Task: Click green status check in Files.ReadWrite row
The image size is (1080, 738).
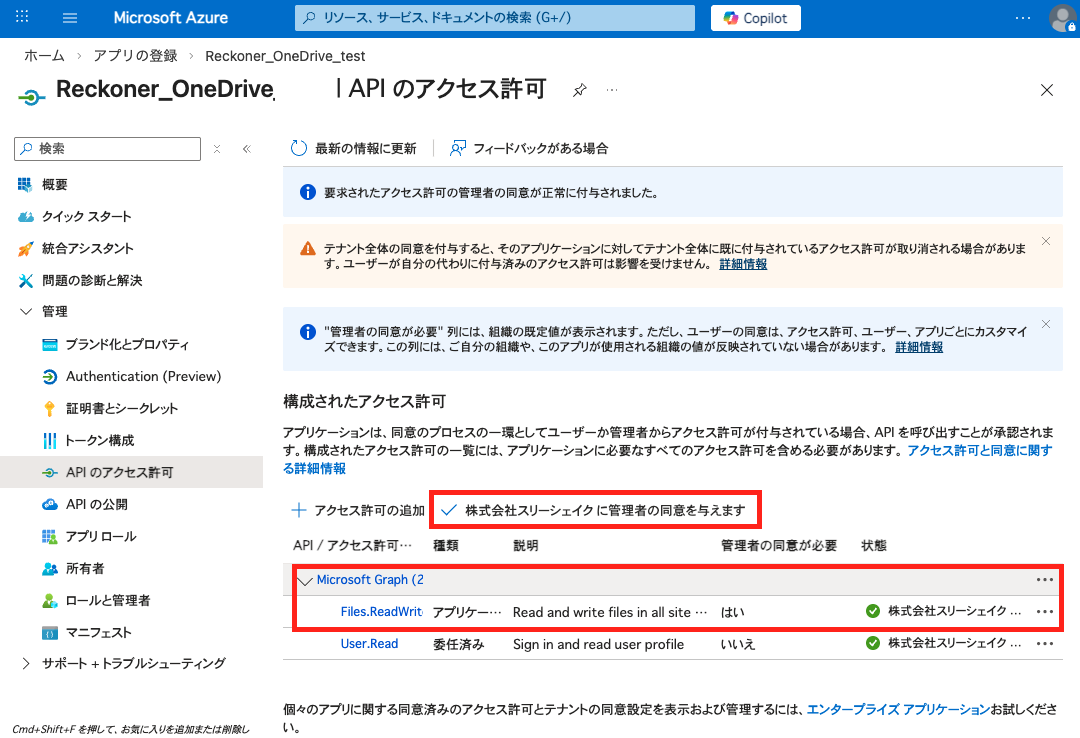Action: click(873, 611)
